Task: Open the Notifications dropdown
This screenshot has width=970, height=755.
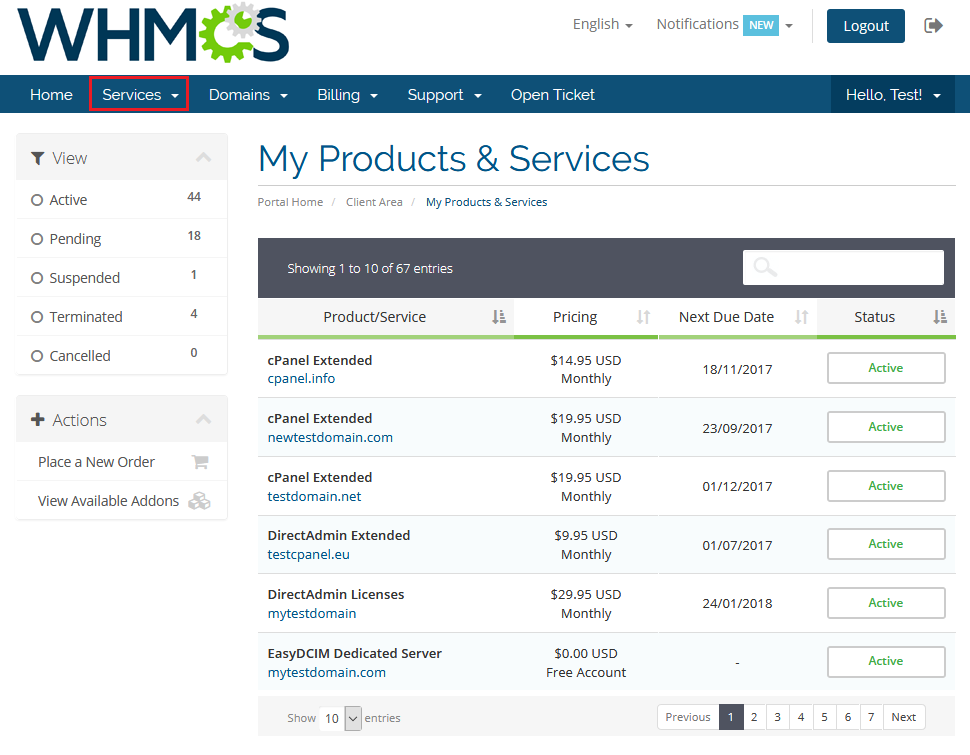Action: pyautogui.click(x=724, y=25)
